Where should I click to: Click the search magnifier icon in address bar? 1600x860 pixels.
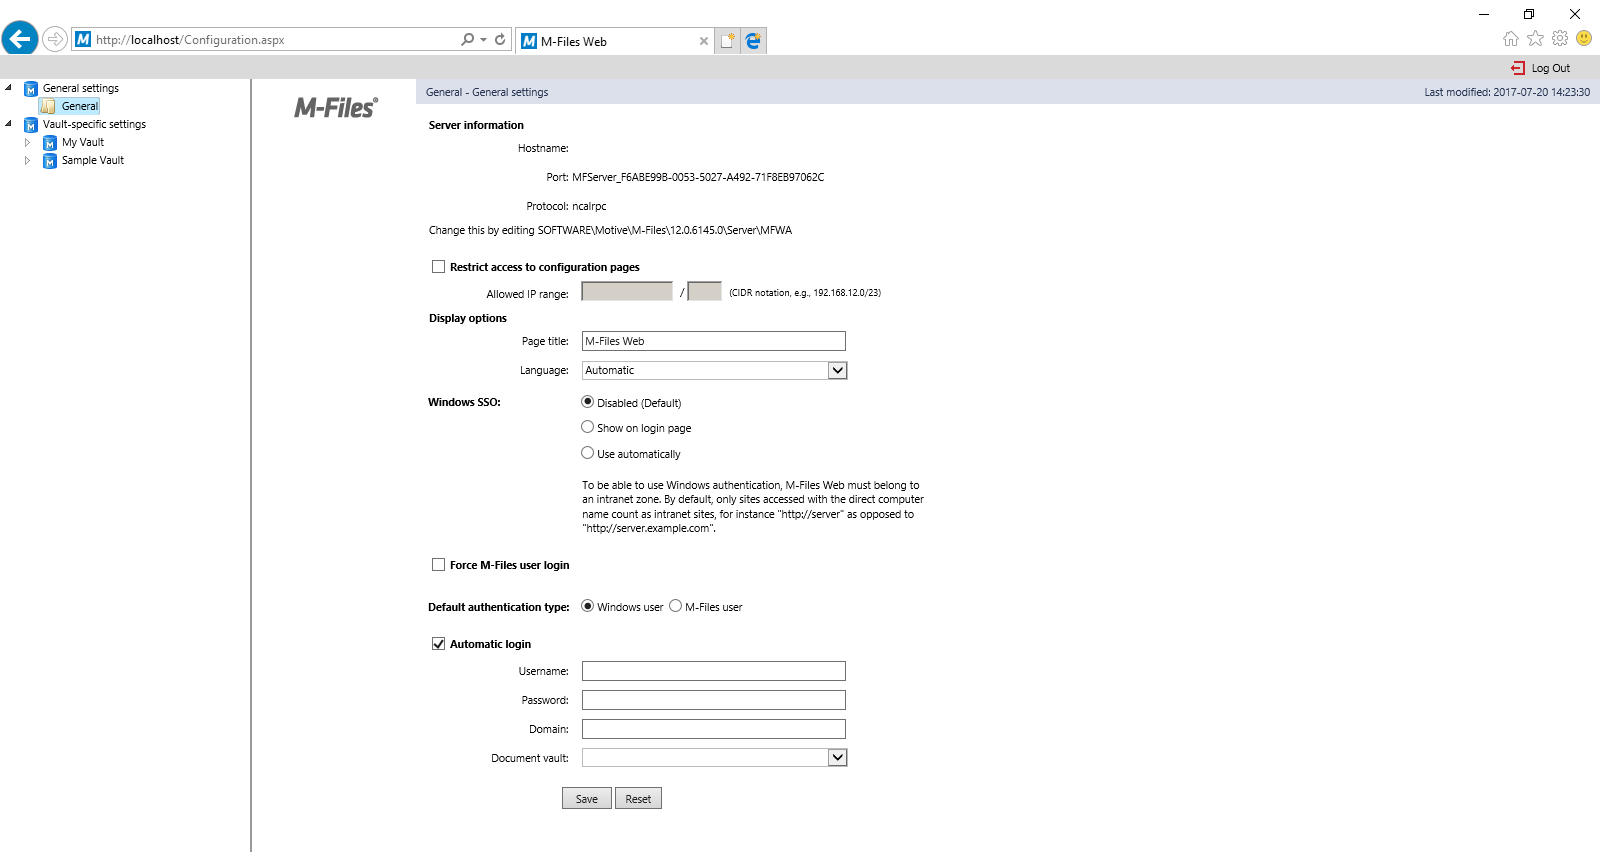coord(467,40)
